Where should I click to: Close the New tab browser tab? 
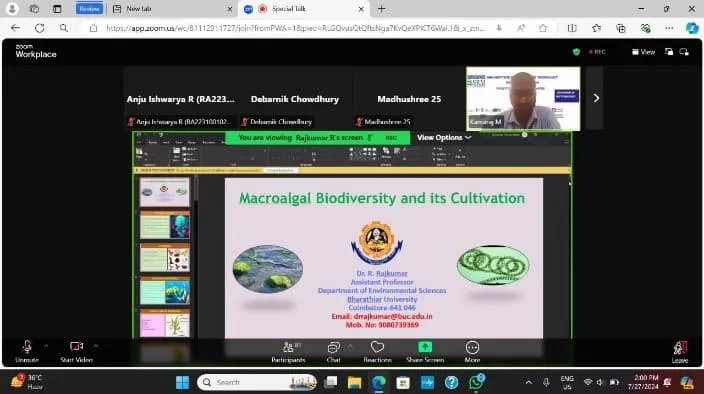pyautogui.click(x=229, y=9)
